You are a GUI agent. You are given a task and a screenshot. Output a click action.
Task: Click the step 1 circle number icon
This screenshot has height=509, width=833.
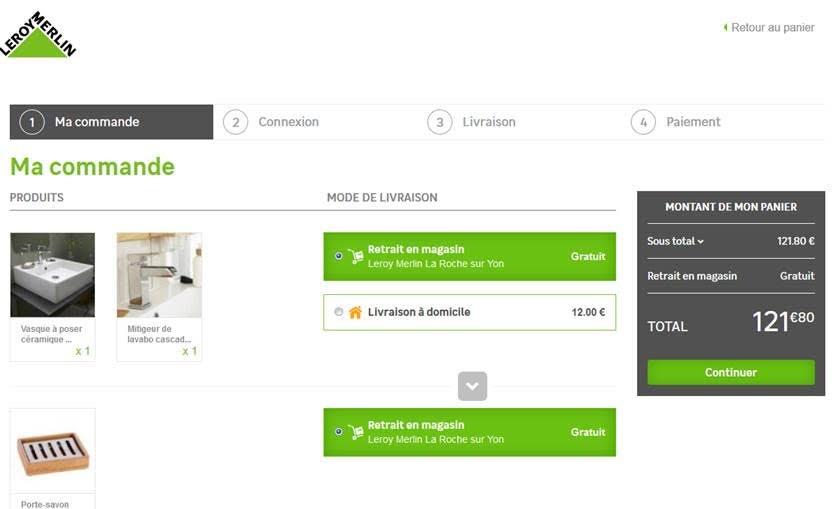pyautogui.click(x=32, y=122)
